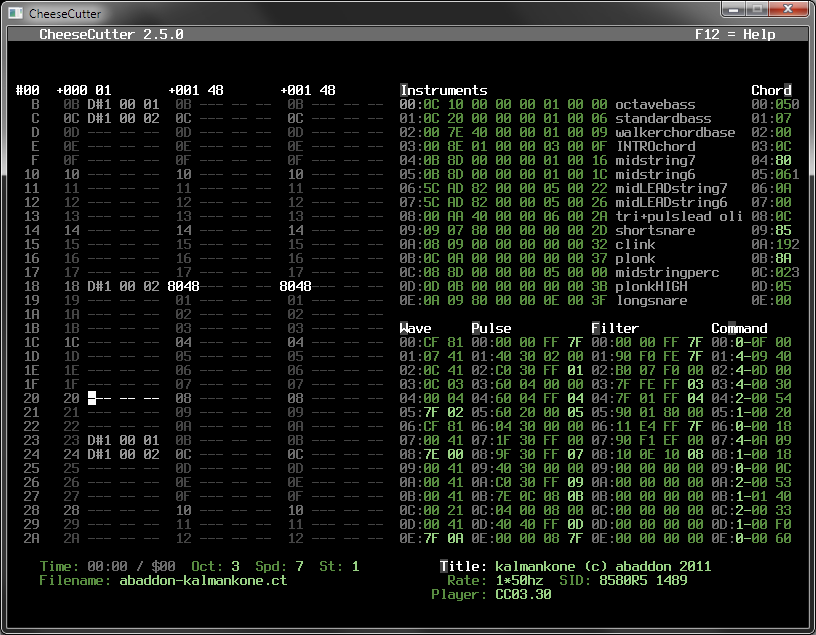This screenshot has height=635, width=816.
Task: Choose the walkerchordbase instrument
Action: (567, 133)
